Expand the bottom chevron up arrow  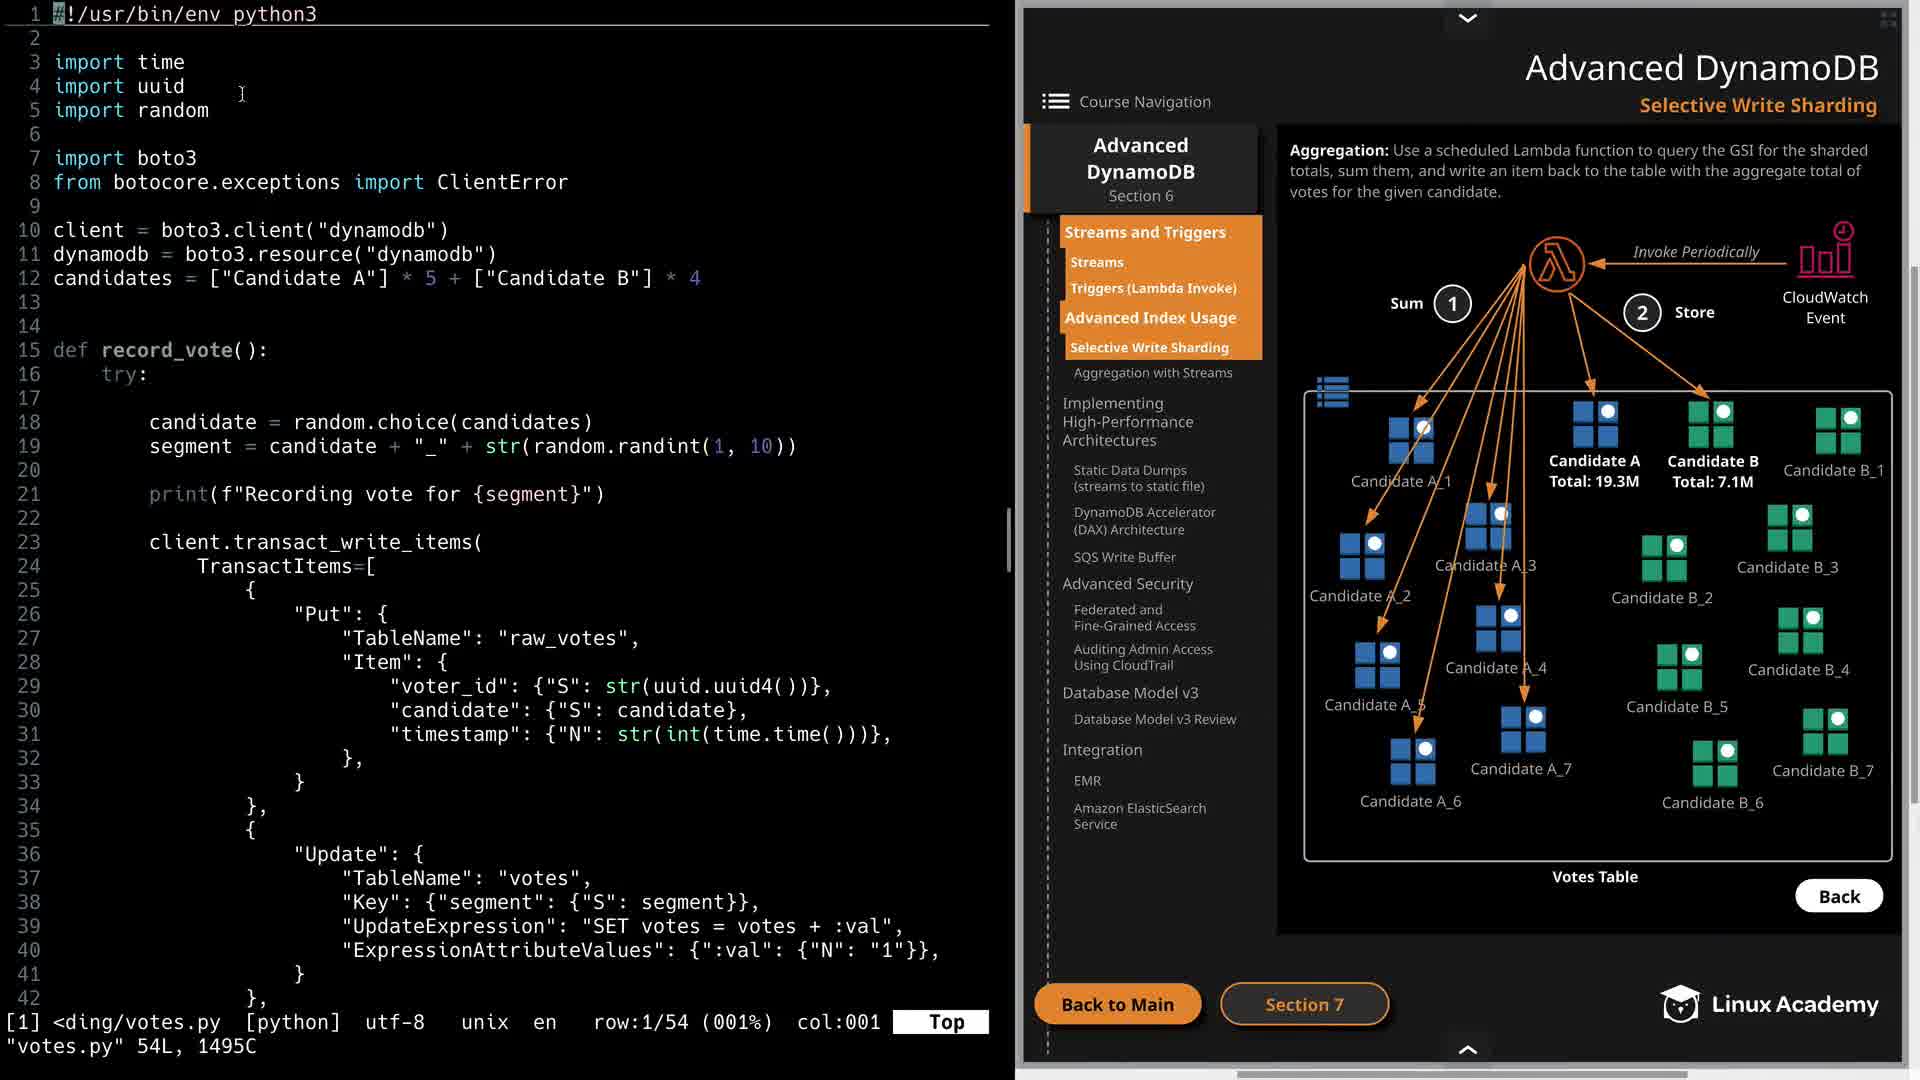pos(1467,1049)
